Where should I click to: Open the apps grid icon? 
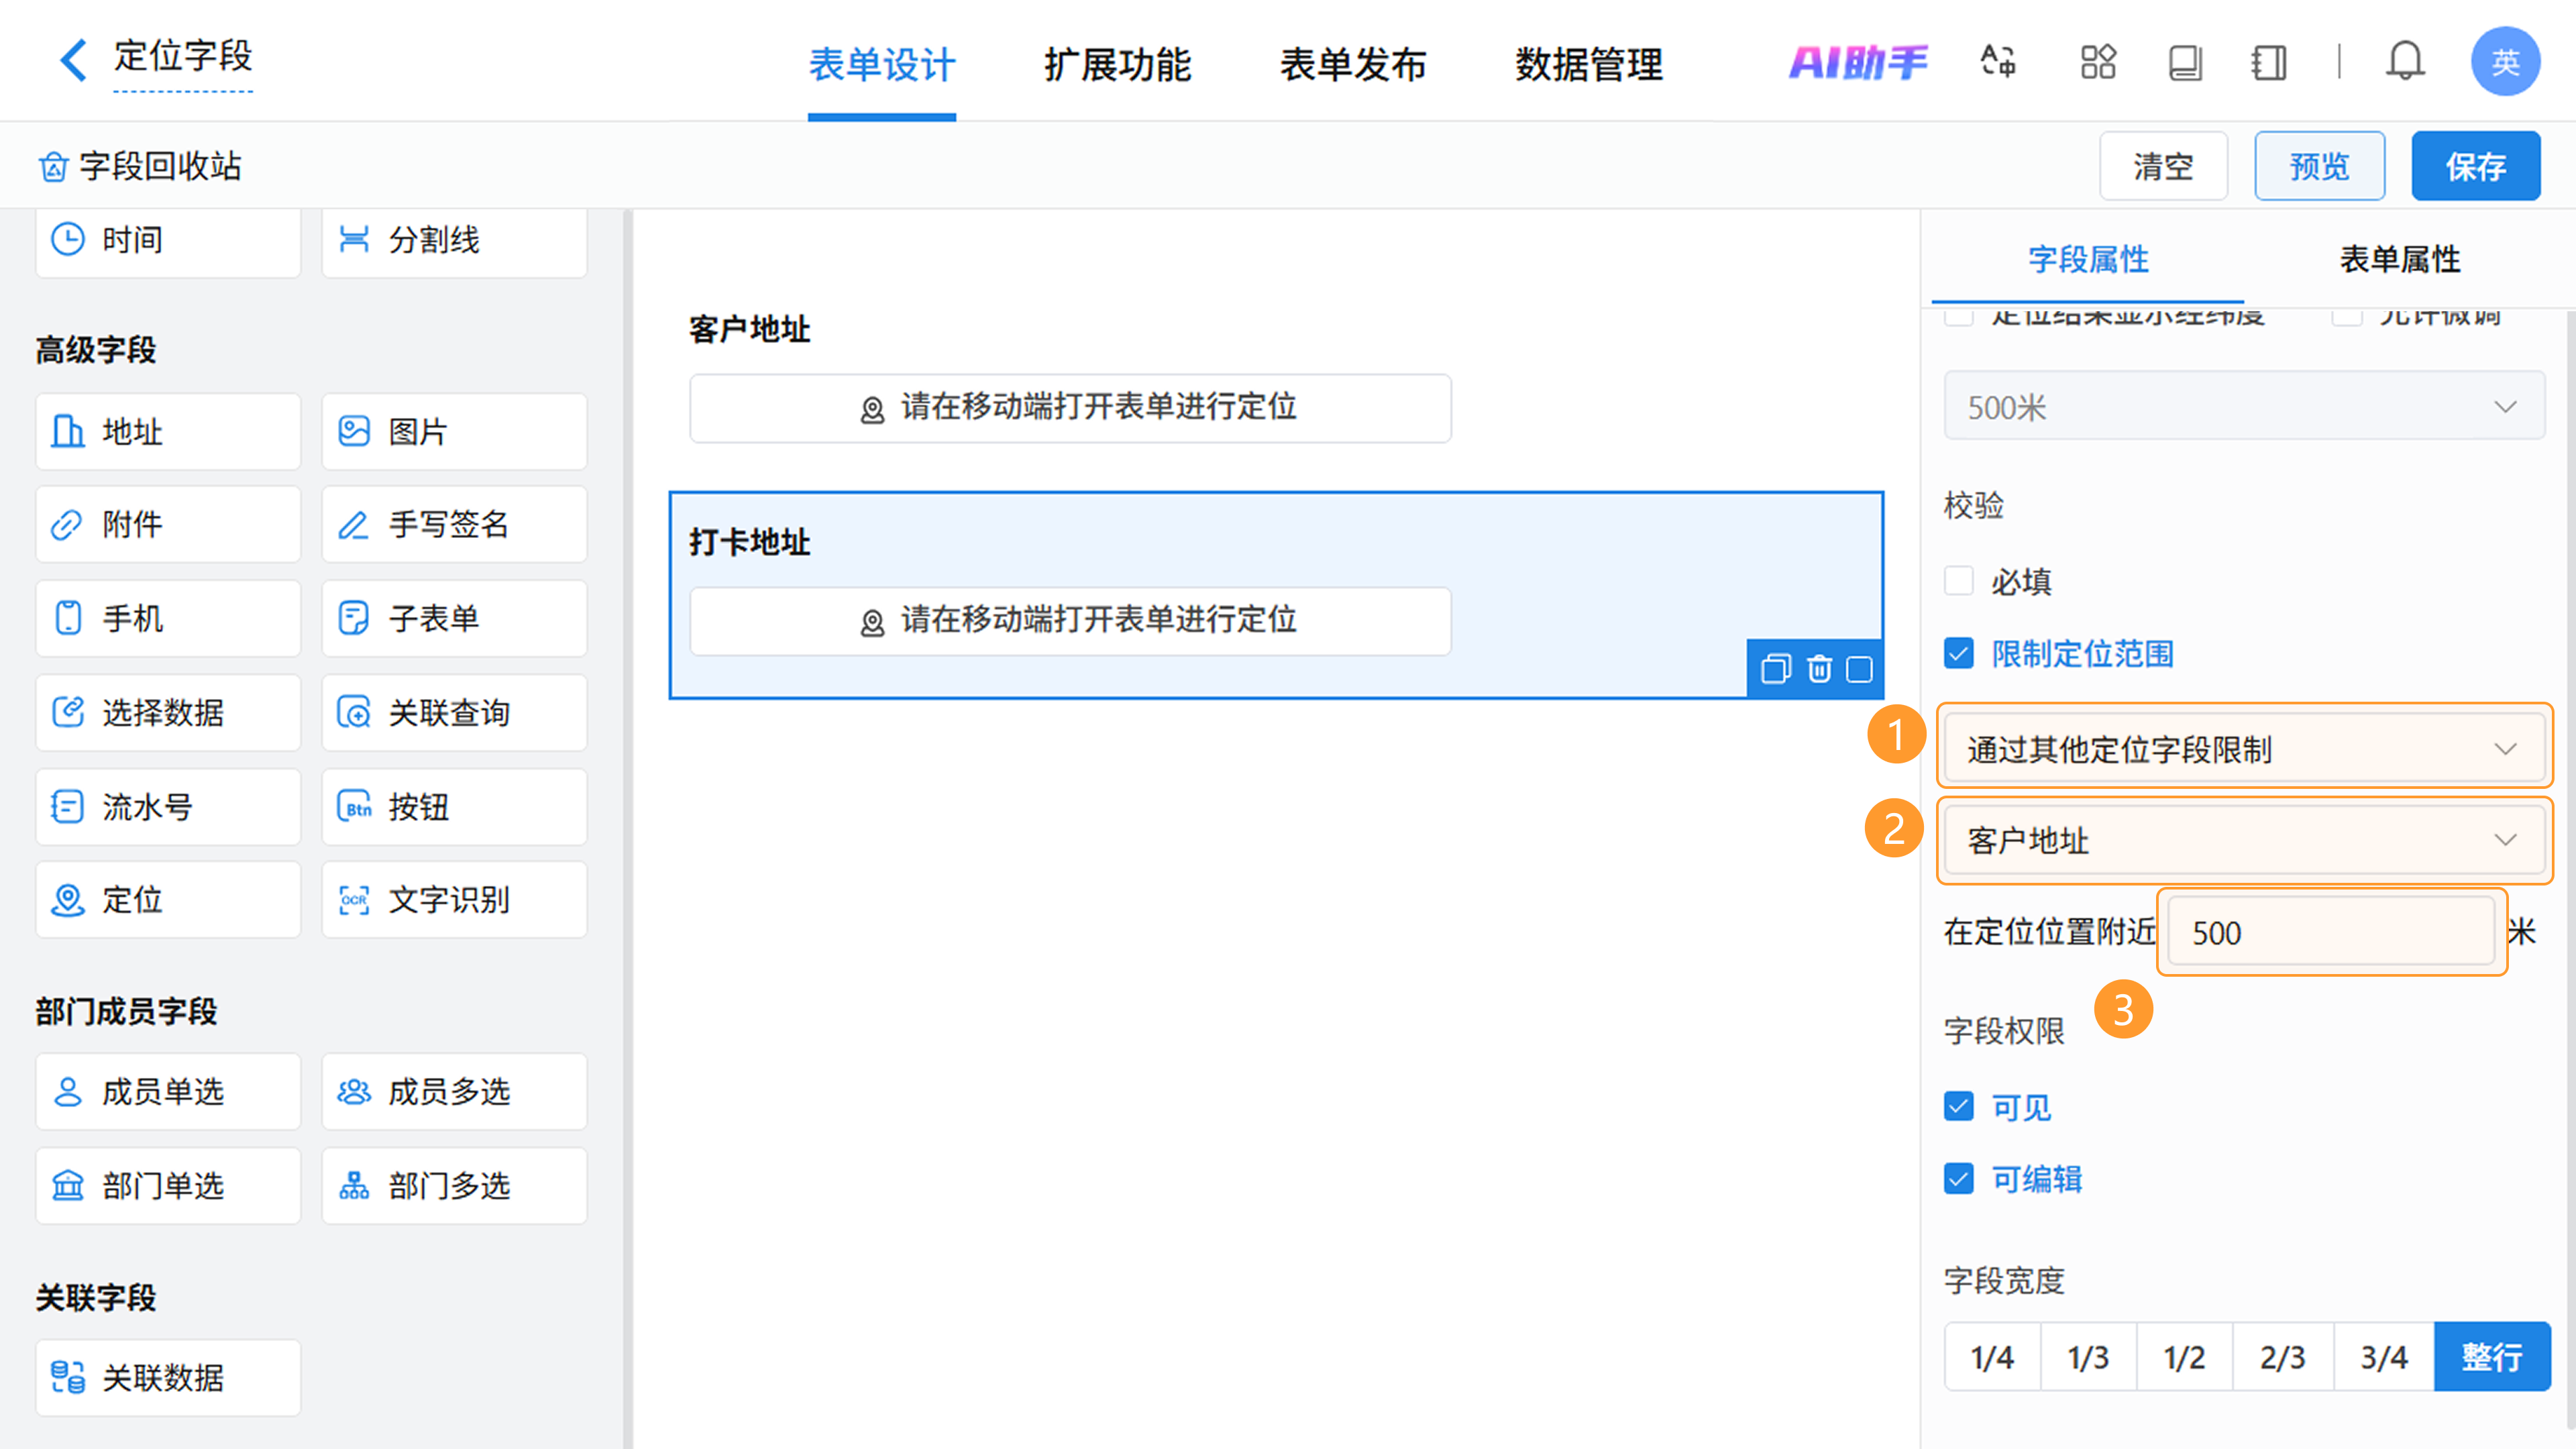coord(2097,62)
